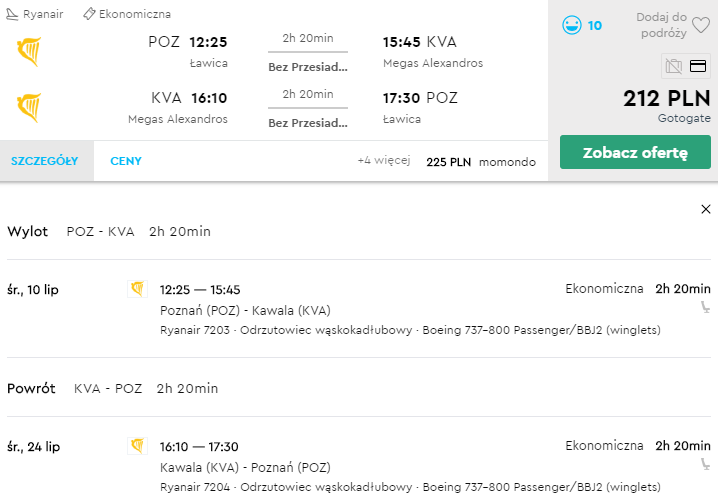Image resolution: width=718 pixels, height=502 pixels.
Task: Expand the +4 więcej offers list
Action: [383, 161]
